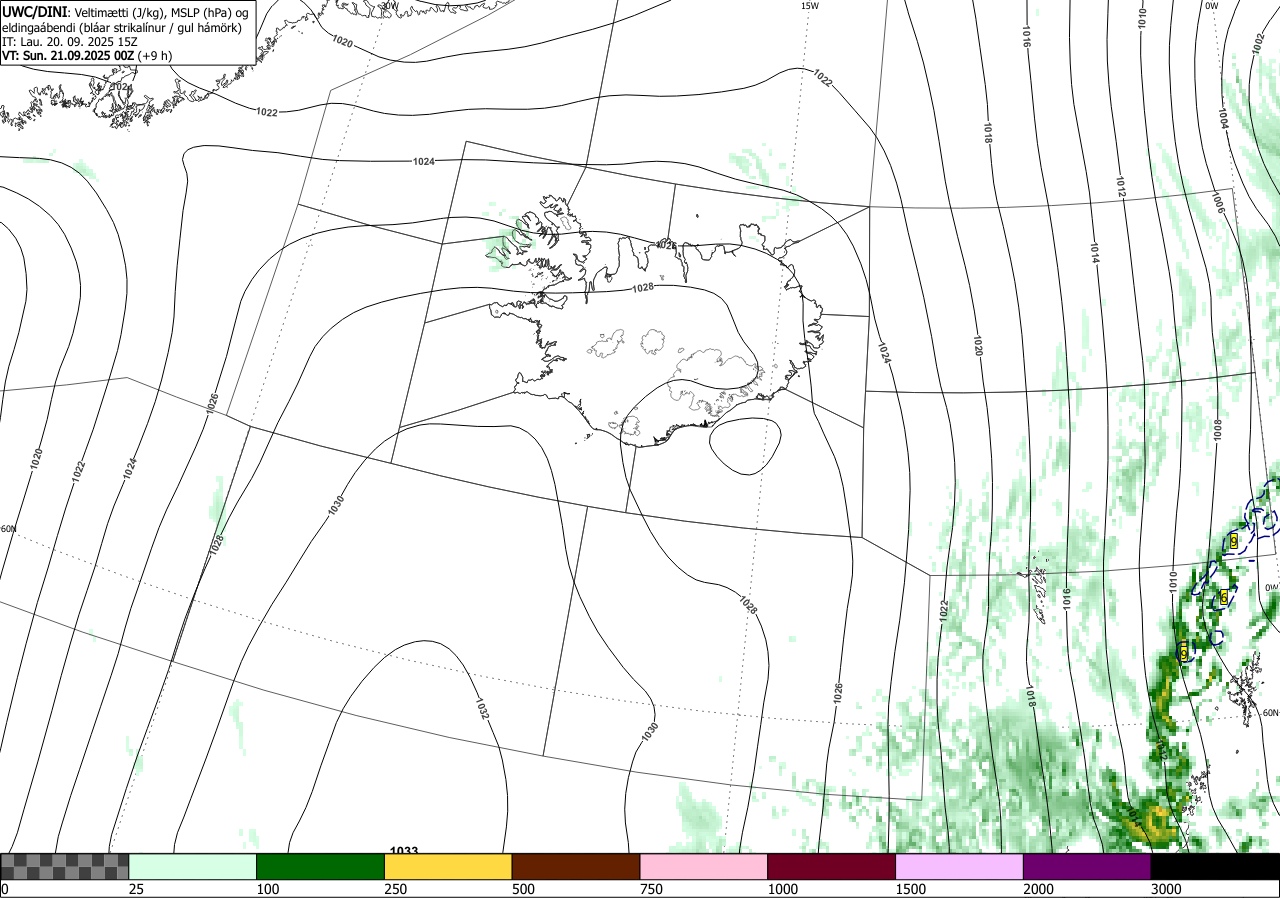The image size is (1280, 898).
Task: Pick the dark purple 2000–3000 legend swatch
Action: (1087, 866)
